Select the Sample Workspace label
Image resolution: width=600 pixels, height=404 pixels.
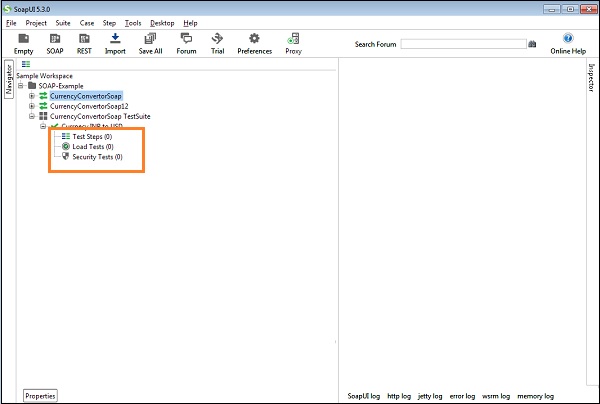pos(44,75)
